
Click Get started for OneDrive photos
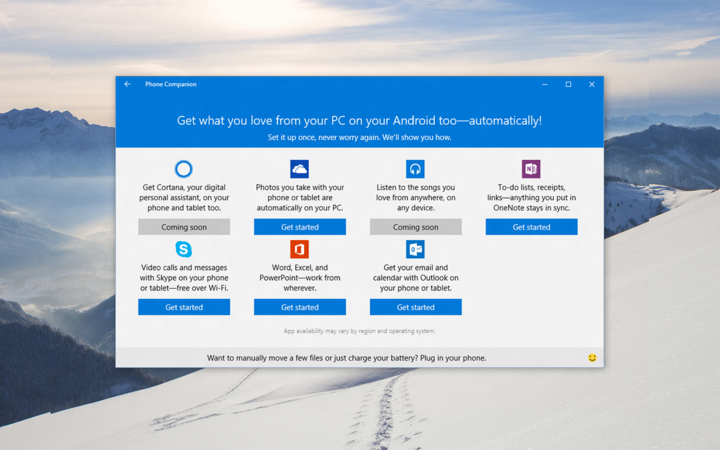point(299,227)
